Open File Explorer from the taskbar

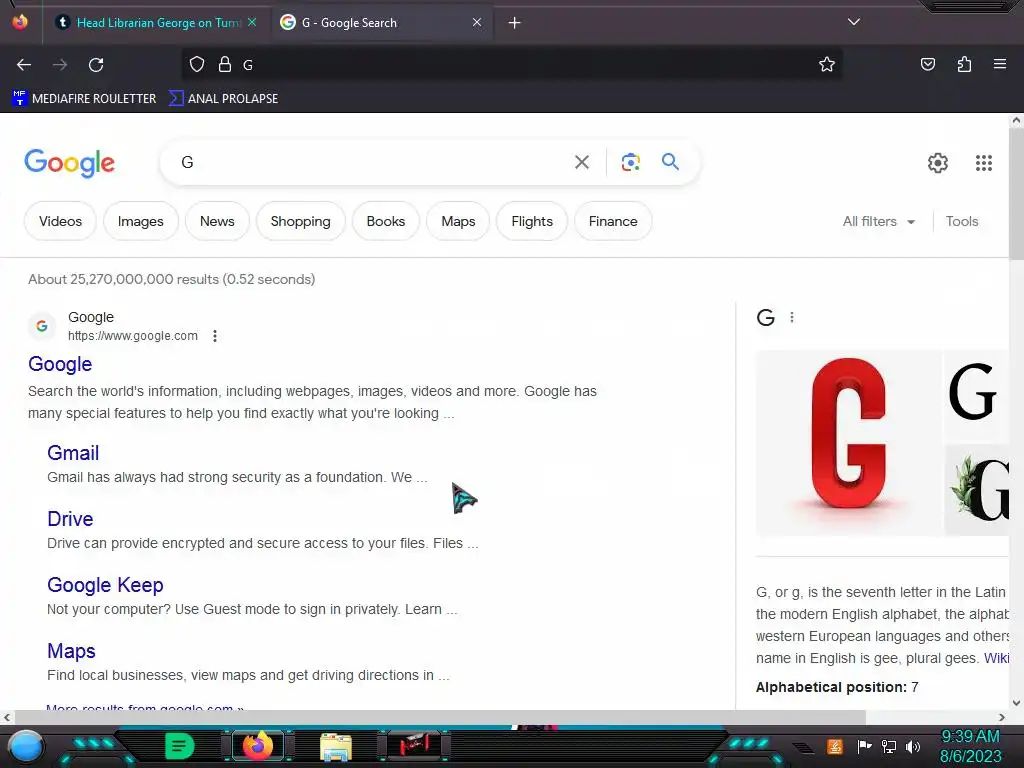pyautogui.click(x=336, y=746)
